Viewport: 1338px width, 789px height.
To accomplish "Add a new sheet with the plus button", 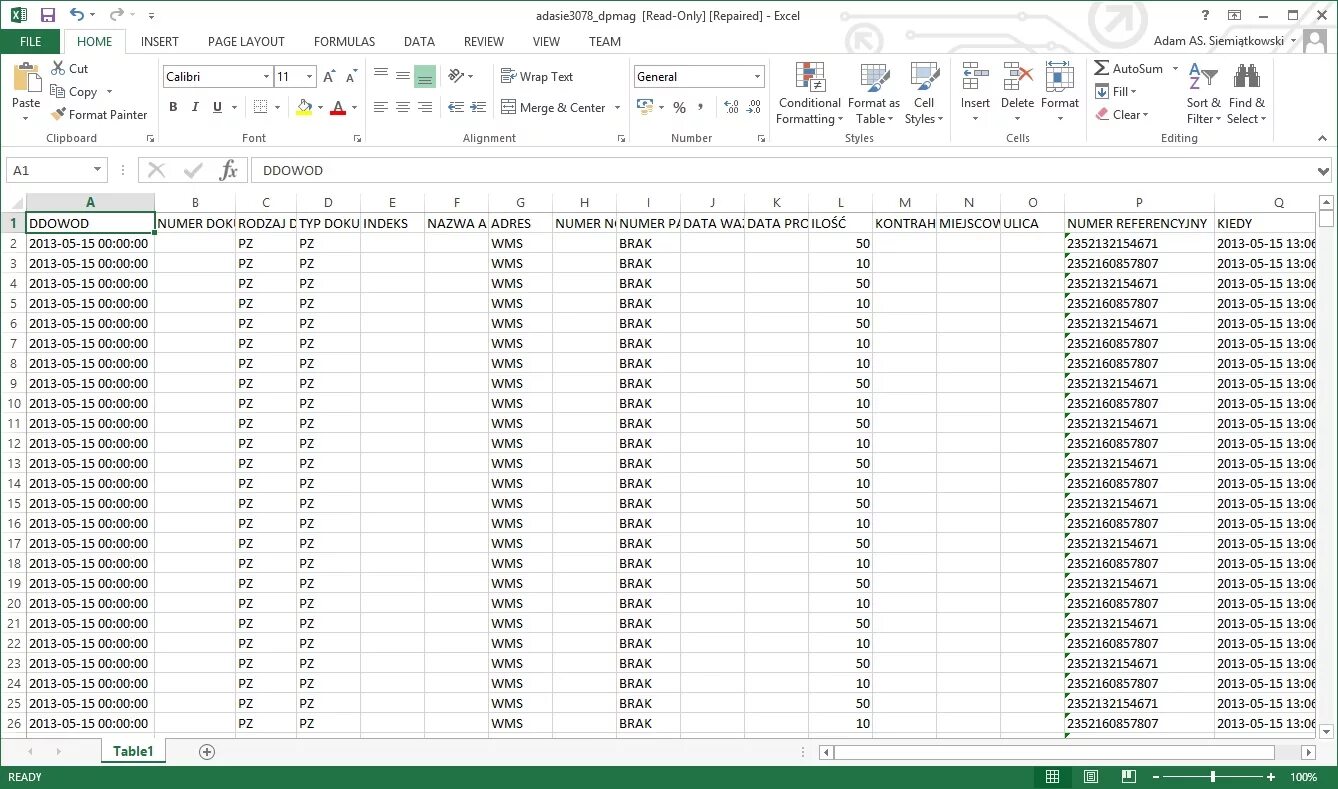I will 207,752.
